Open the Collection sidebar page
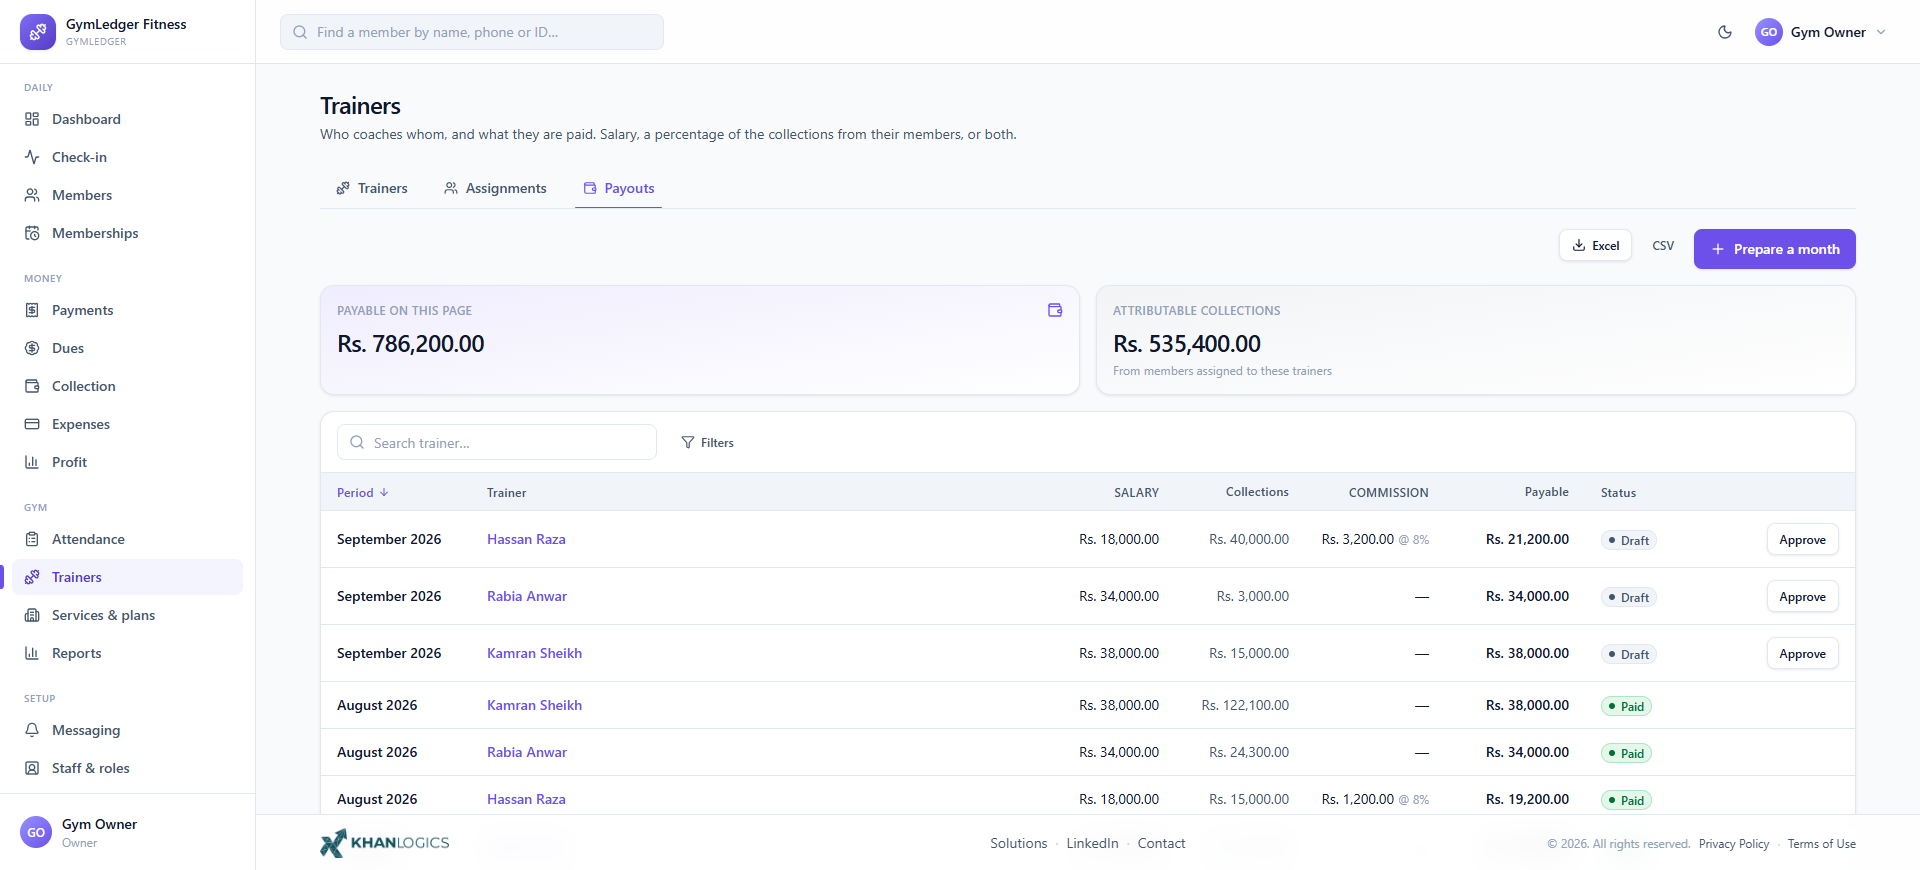1920x870 pixels. [x=127, y=386]
